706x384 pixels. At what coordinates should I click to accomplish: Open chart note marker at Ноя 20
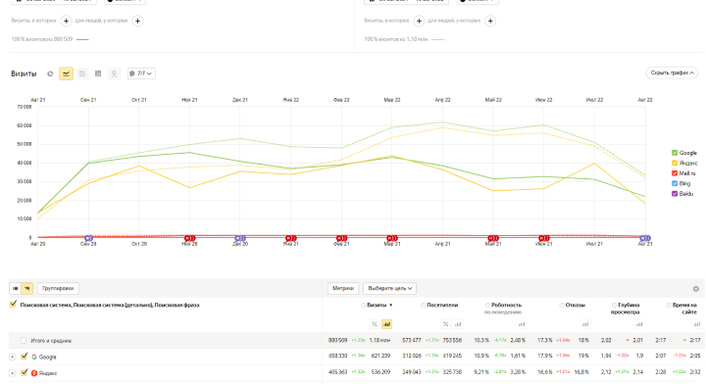pyautogui.click(x=190, y=238)
